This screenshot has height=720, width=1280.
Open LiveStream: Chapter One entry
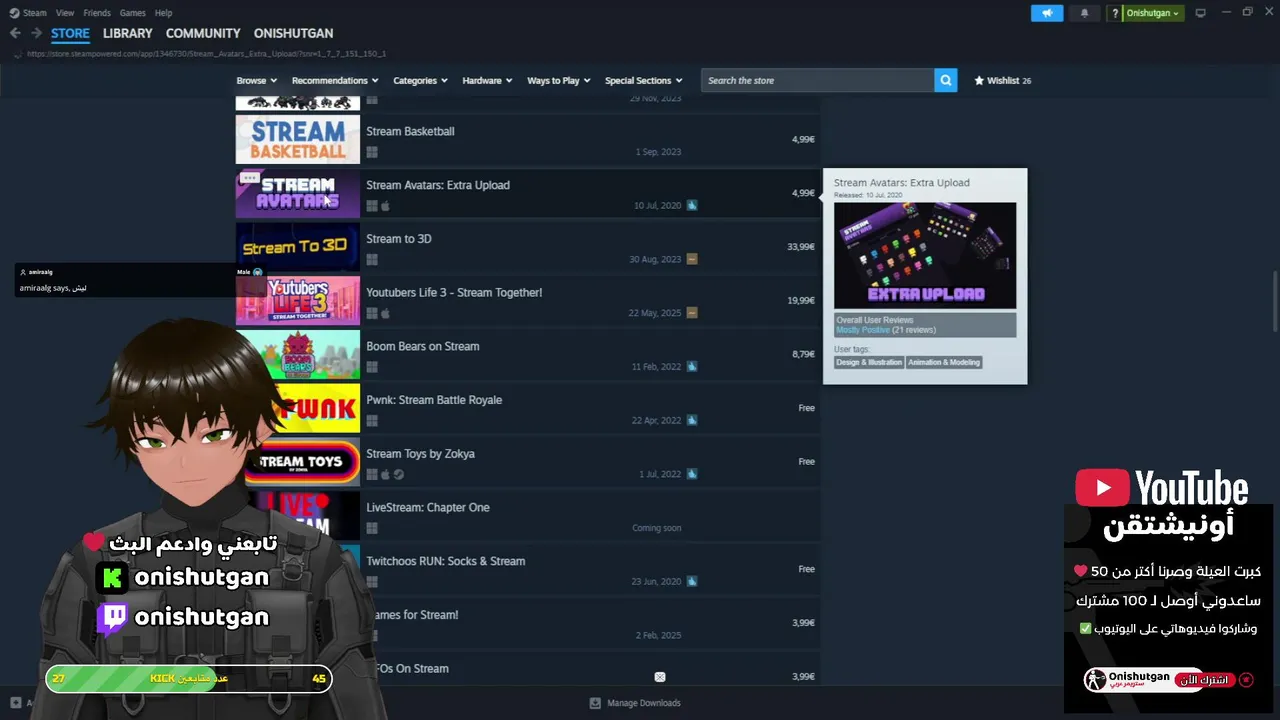pos(428,508)
